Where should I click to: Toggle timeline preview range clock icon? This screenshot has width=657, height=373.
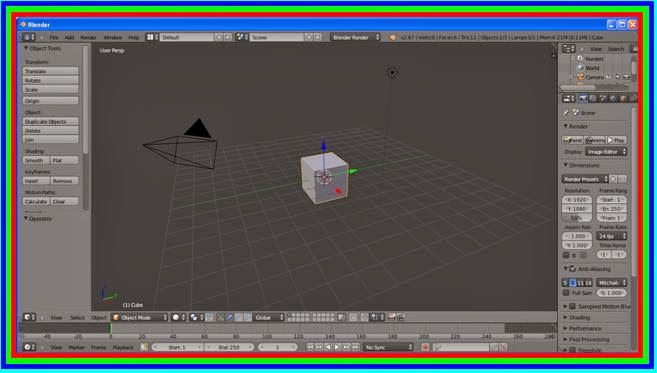pos(144,347)
